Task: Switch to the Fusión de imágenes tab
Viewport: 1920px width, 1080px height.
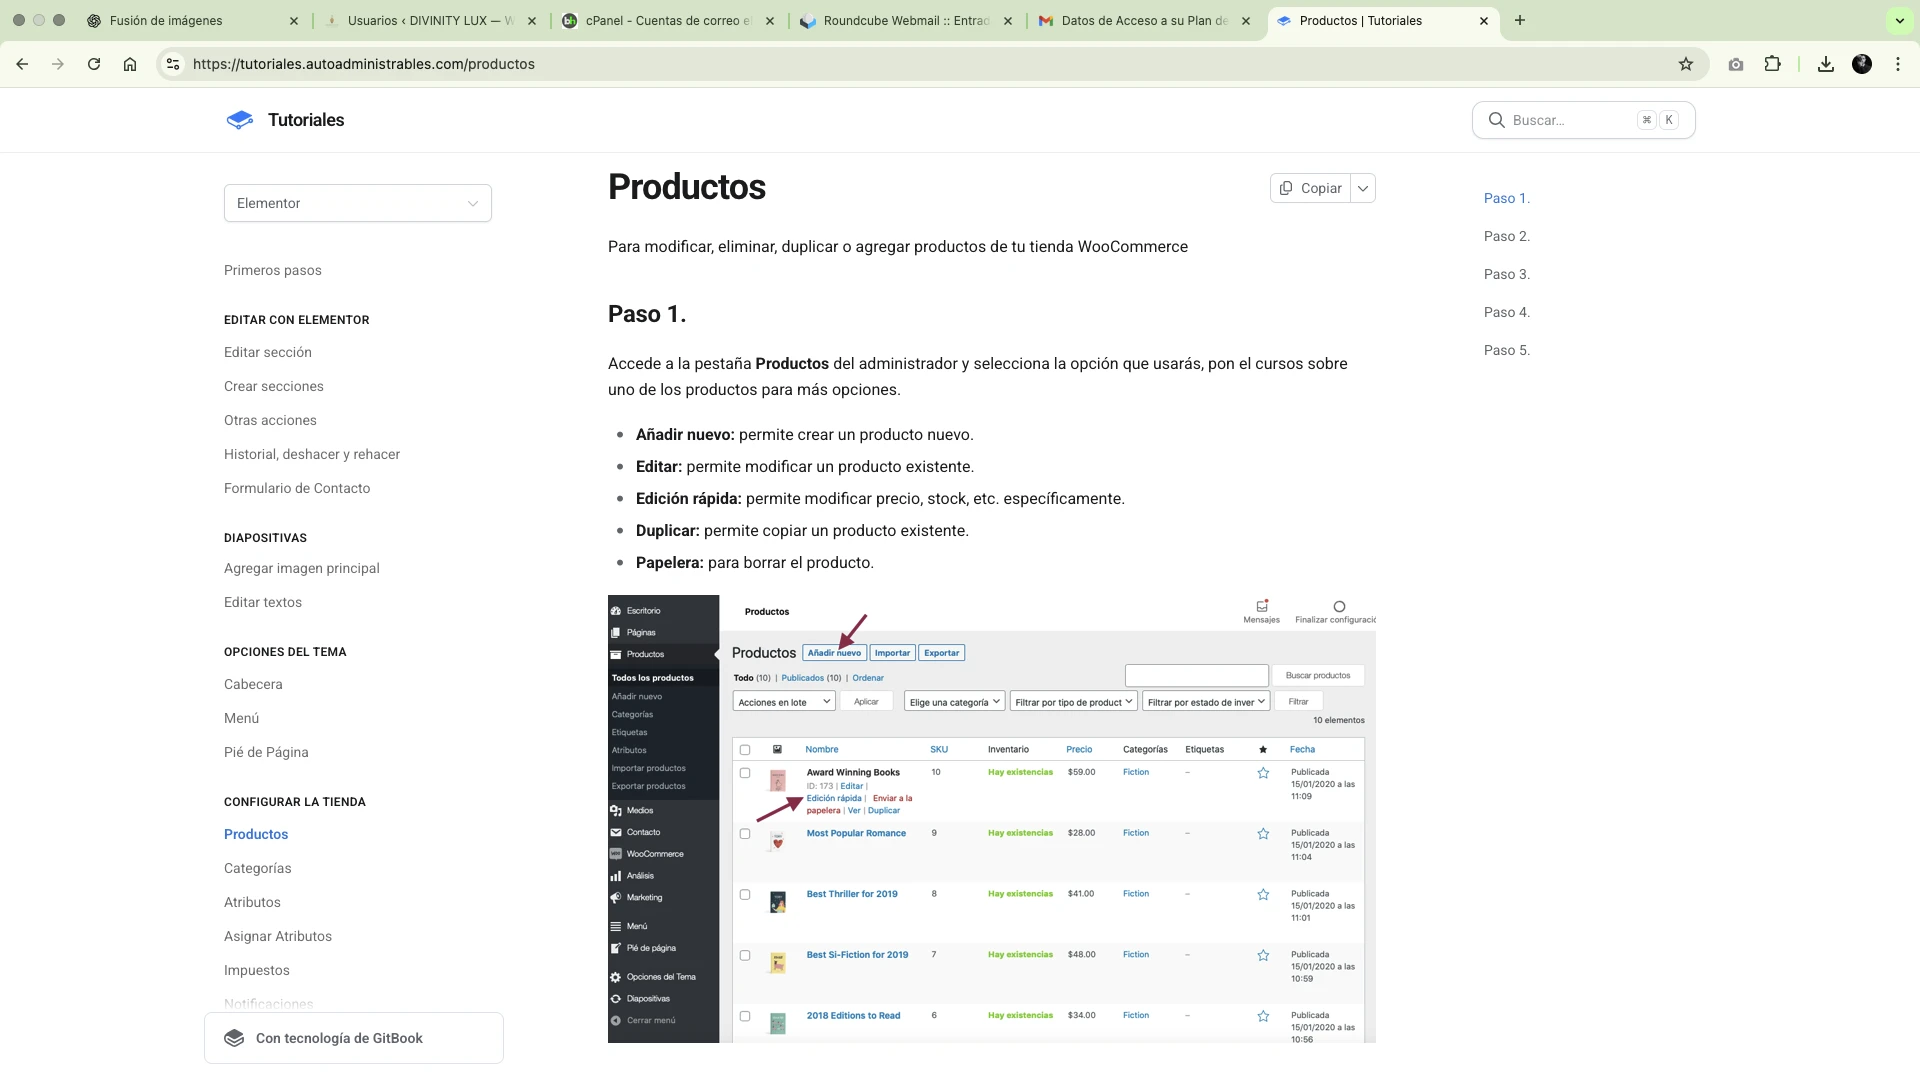Action: pyautogui.click(x=192, y=20)
